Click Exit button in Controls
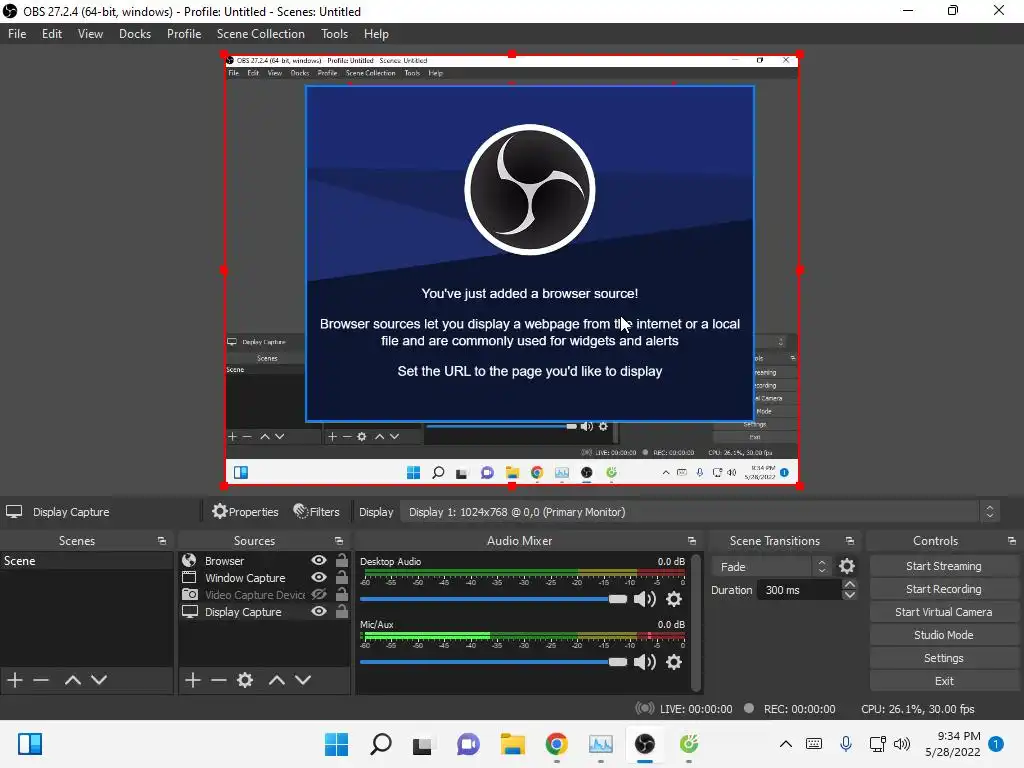This screenshot has height=768, width=1024. 944,680
